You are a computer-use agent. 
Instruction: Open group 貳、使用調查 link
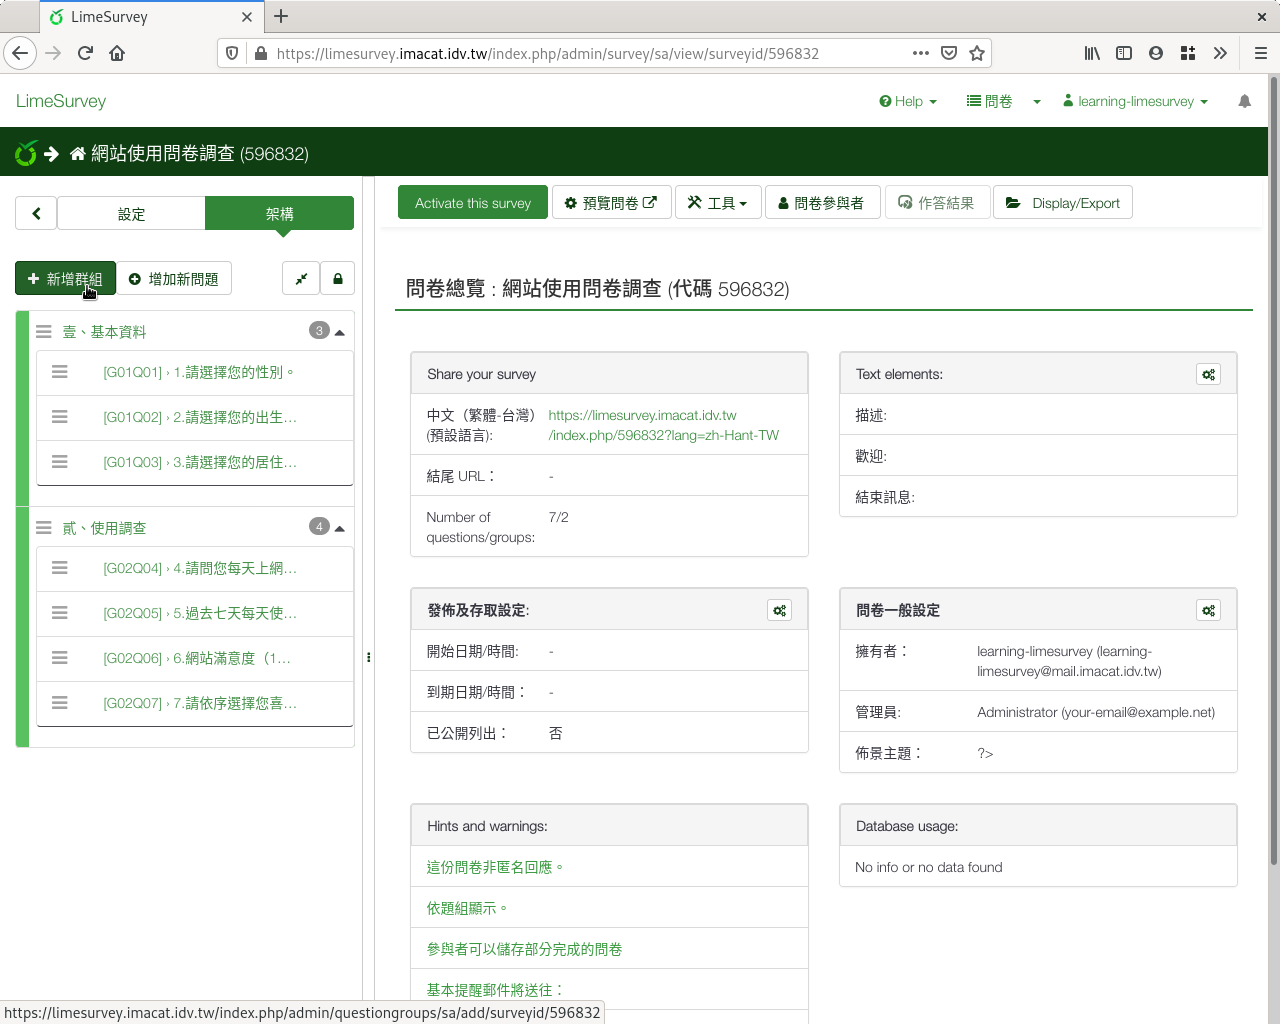pos(104,527)
